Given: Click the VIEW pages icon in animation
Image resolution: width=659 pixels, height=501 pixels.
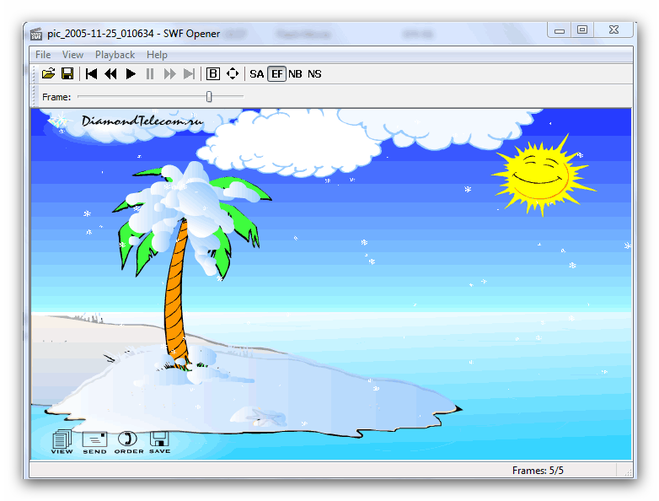Looking at the screenshot, I should (x=62, y=439).
